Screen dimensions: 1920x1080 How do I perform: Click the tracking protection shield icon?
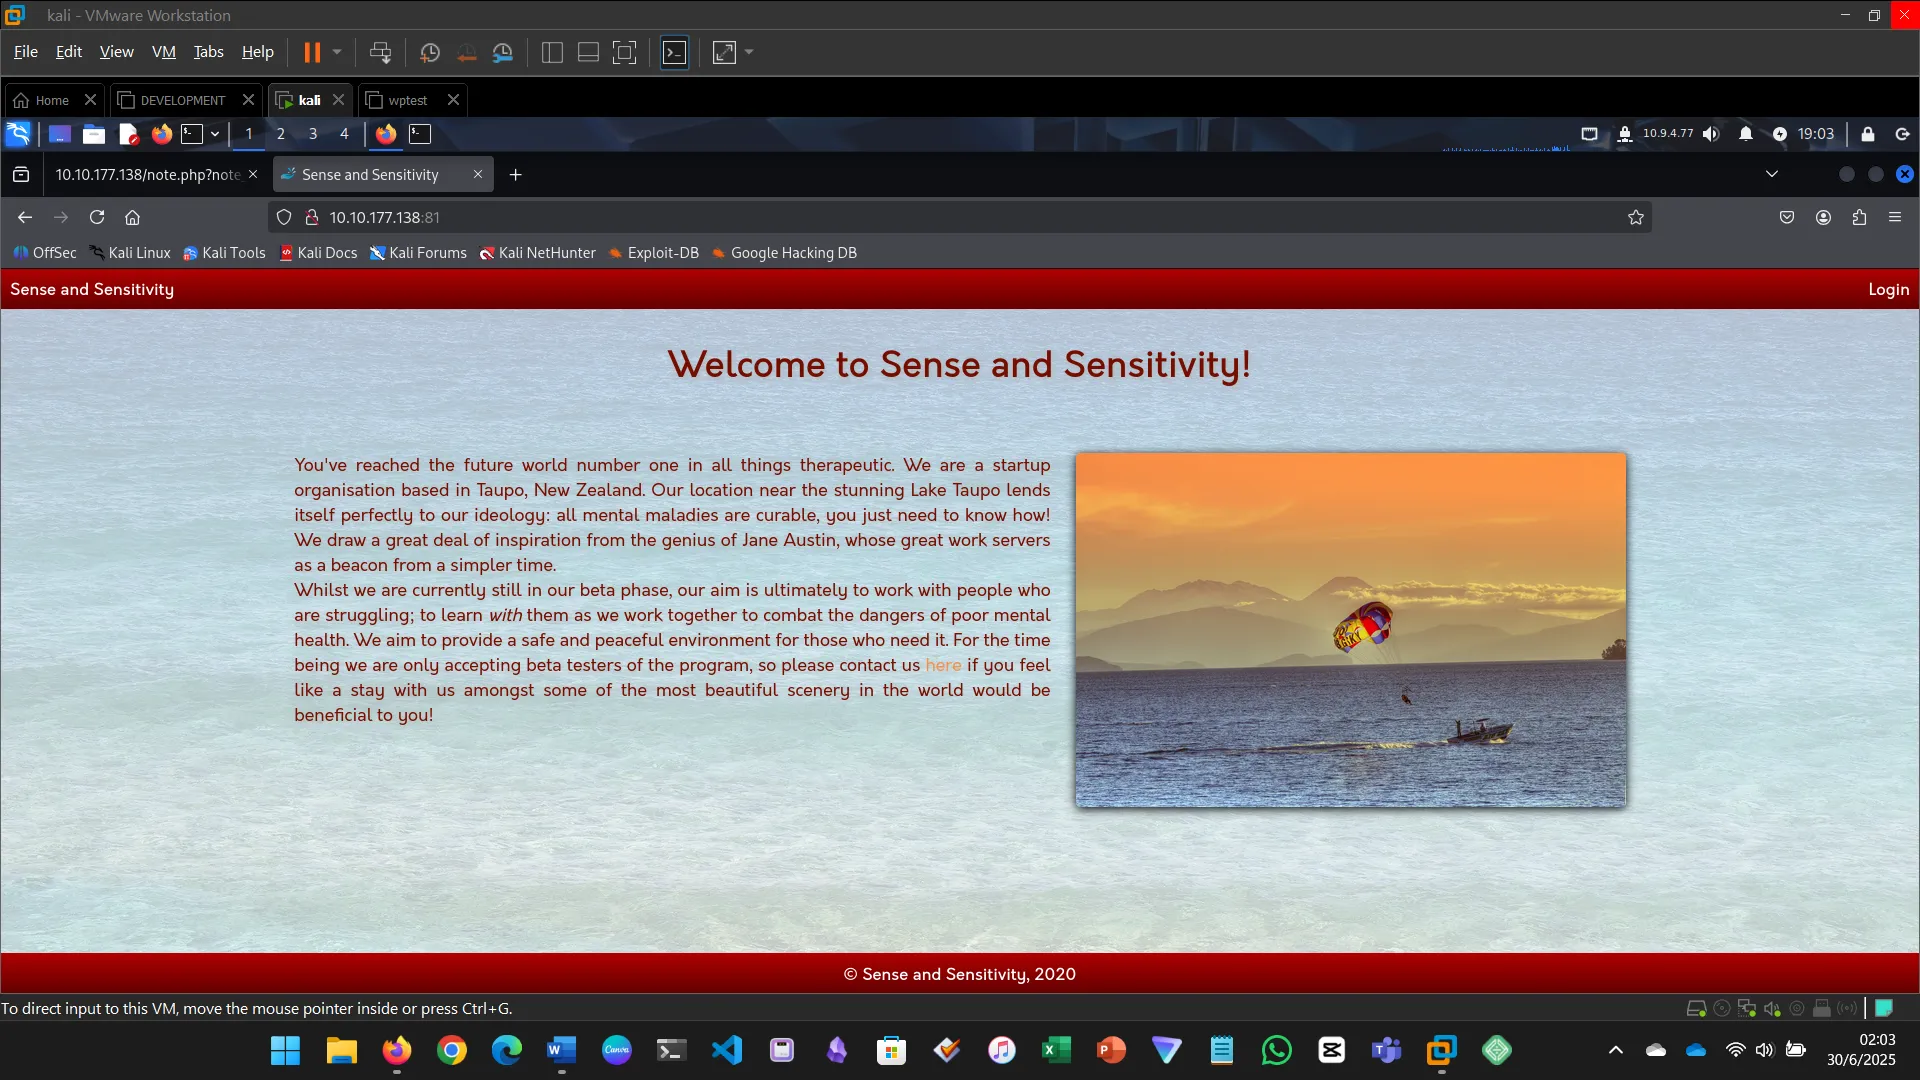[x=284, y=217]
